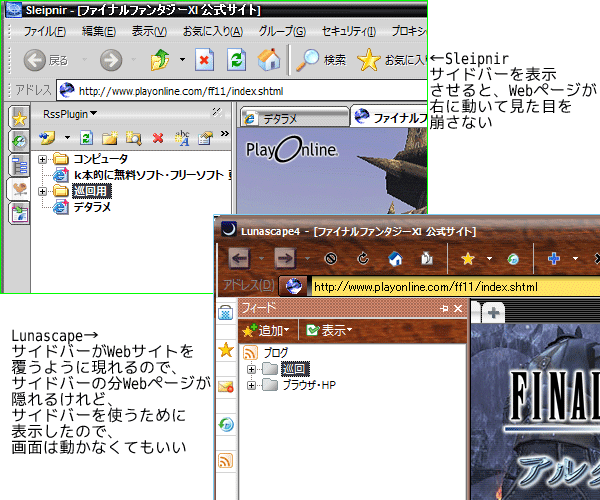Click the Sleipnir favorites star toolbar button
This screenshot has width=600, height=500.
coord(391,60)
